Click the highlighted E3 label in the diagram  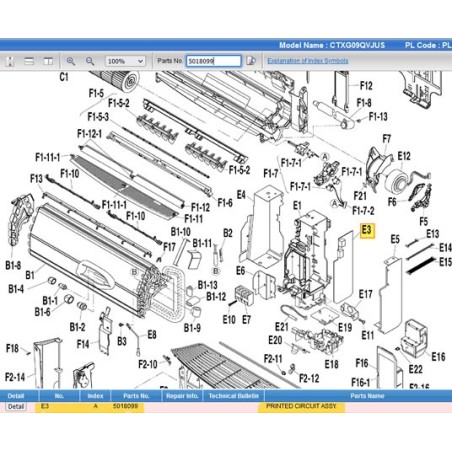(x=367, y=230)
